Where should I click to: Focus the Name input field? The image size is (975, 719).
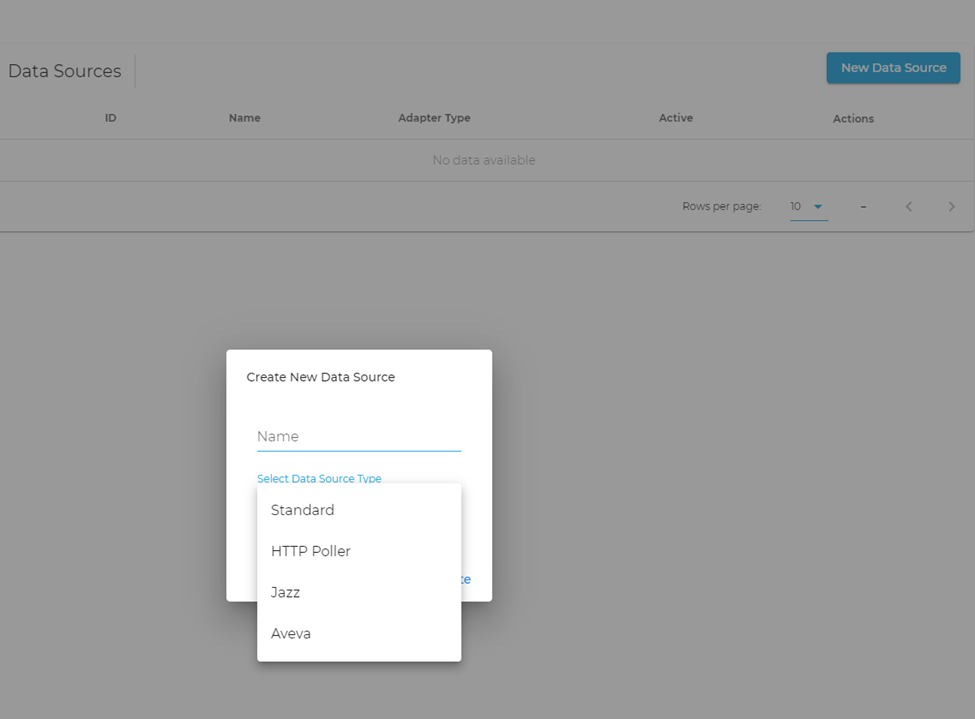(358, 437)
